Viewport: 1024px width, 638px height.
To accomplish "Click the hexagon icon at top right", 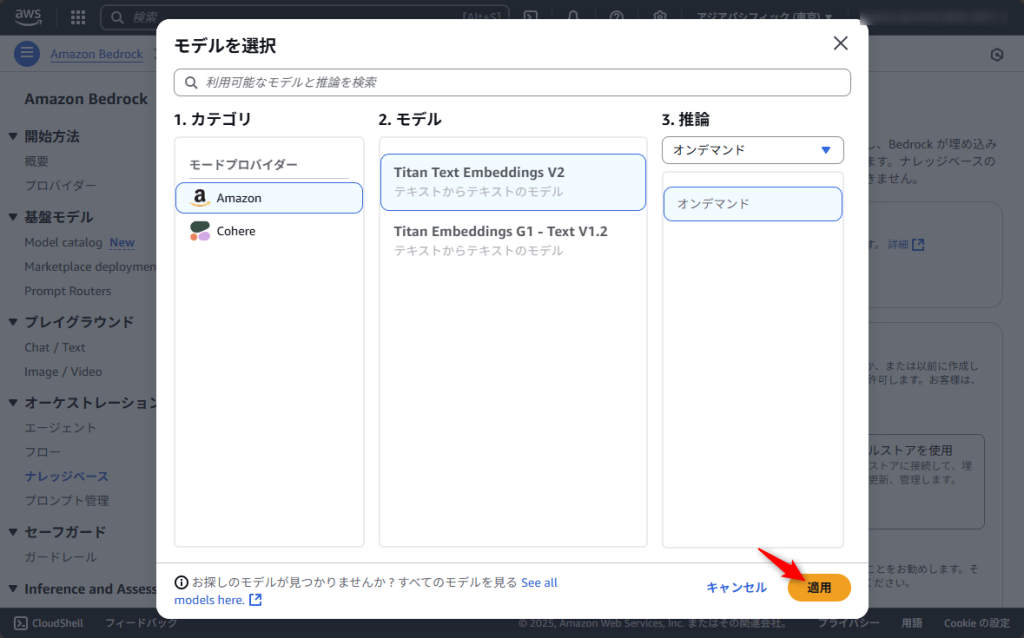I will [x=997, y=55].
